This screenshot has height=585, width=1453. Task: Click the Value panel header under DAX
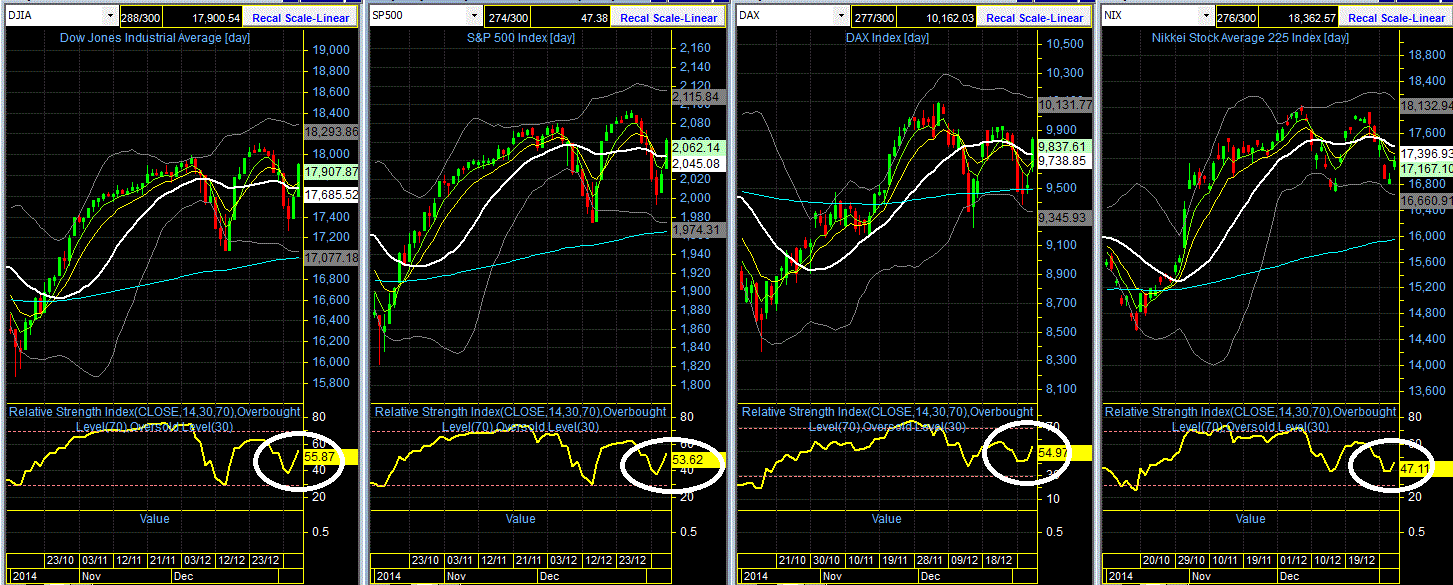point(886,519)
